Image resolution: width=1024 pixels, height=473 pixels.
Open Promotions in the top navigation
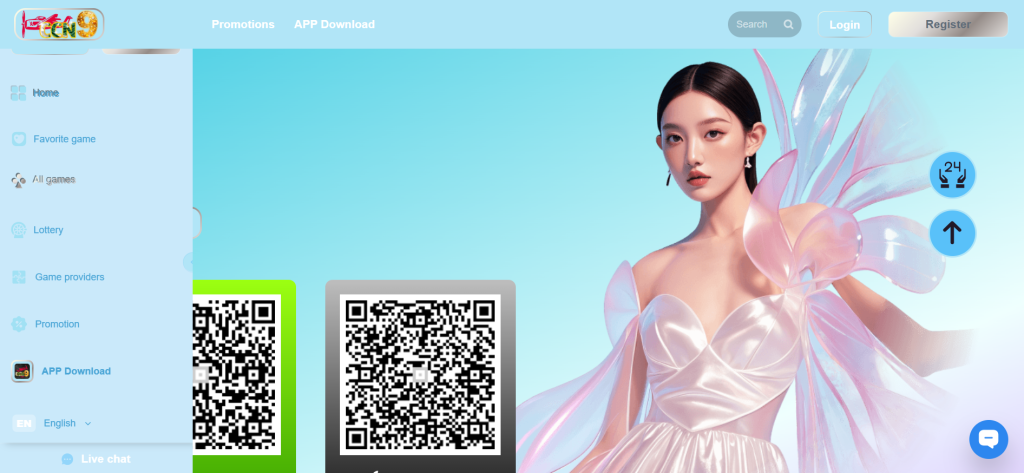243,25
